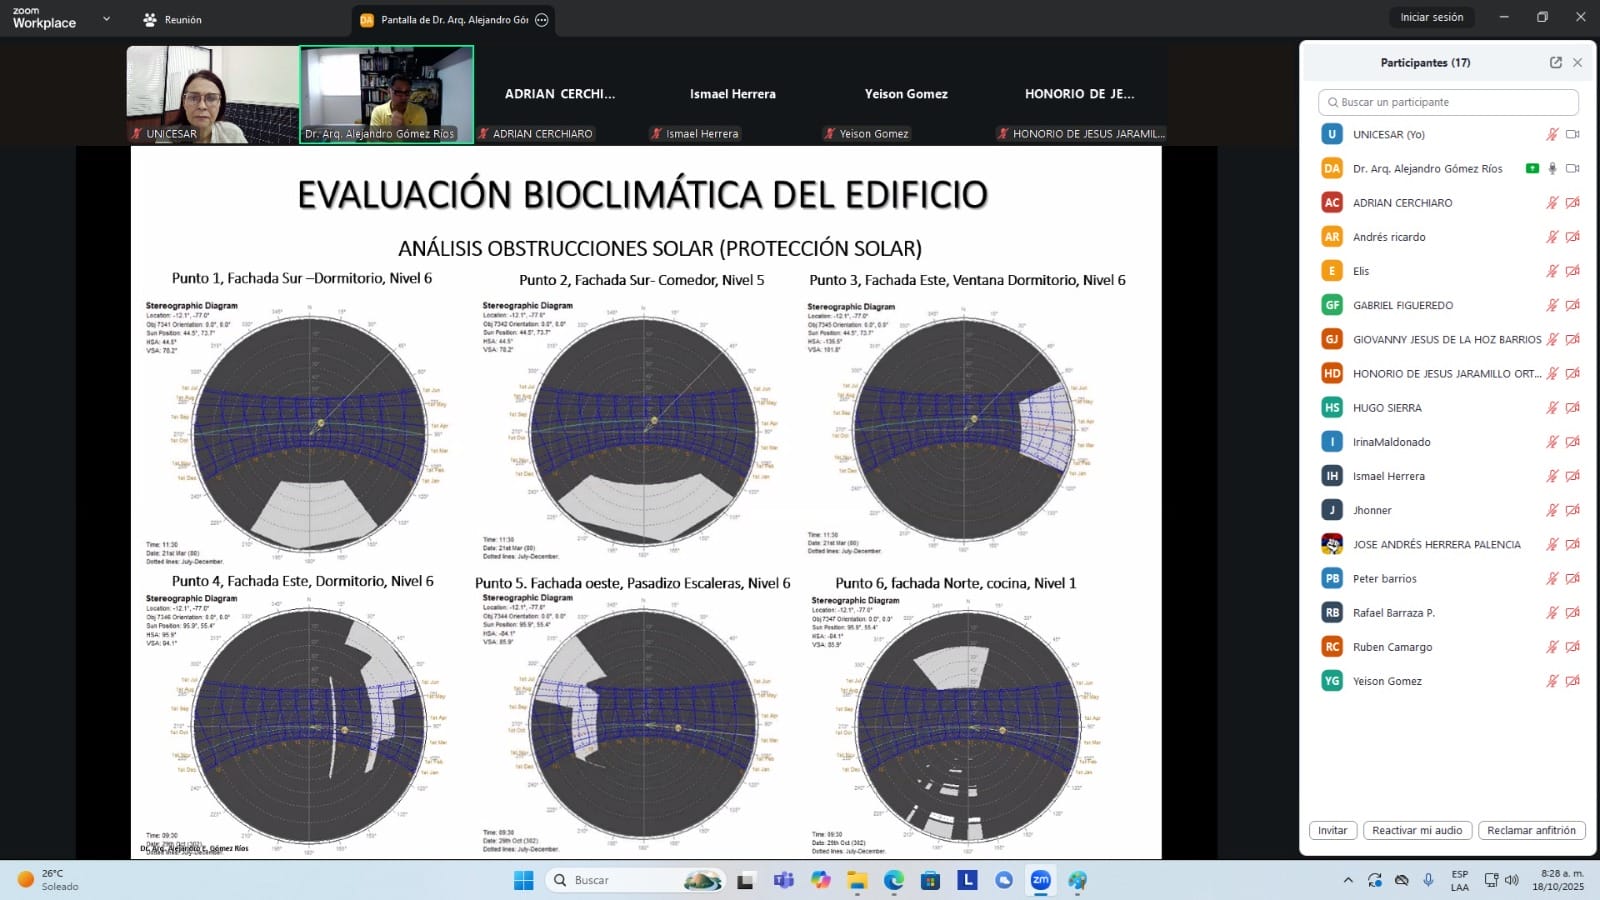1600x900 pixels.
Task: Click Zoom icon in Windows taskbar
Action: point(1040,880)
